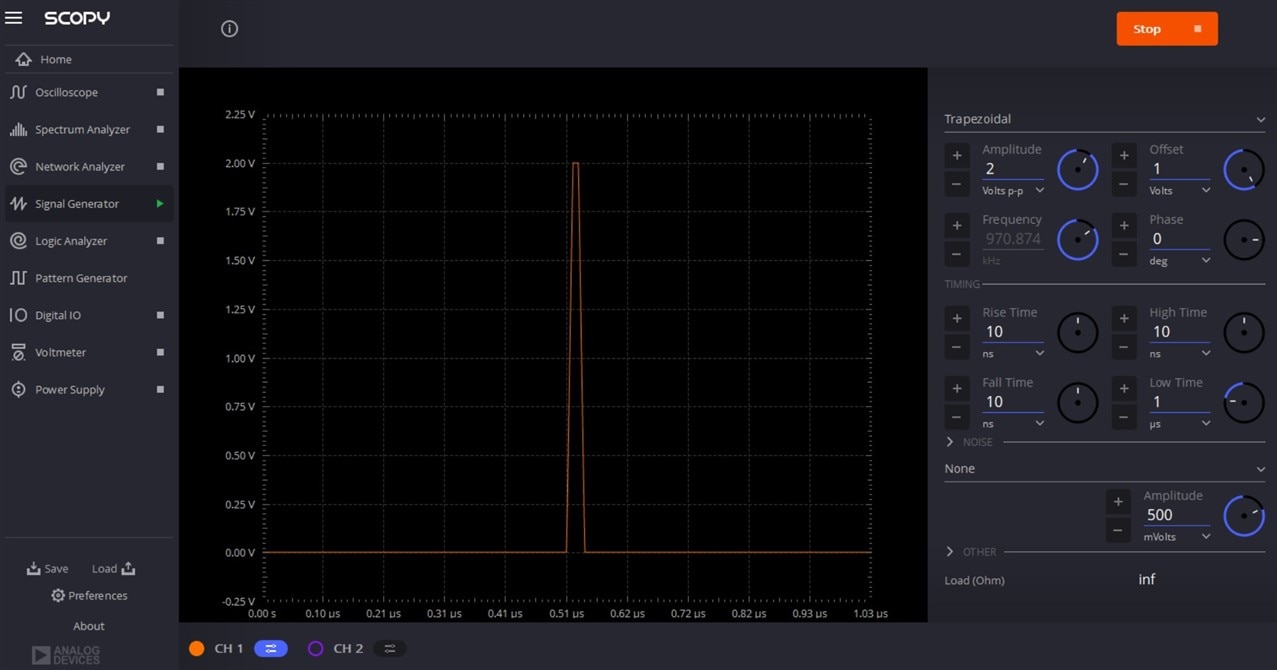Viewport: 1277px width, 670px height.
Task: Open High Time ns unit dropdown
Action: [1180, 353]
